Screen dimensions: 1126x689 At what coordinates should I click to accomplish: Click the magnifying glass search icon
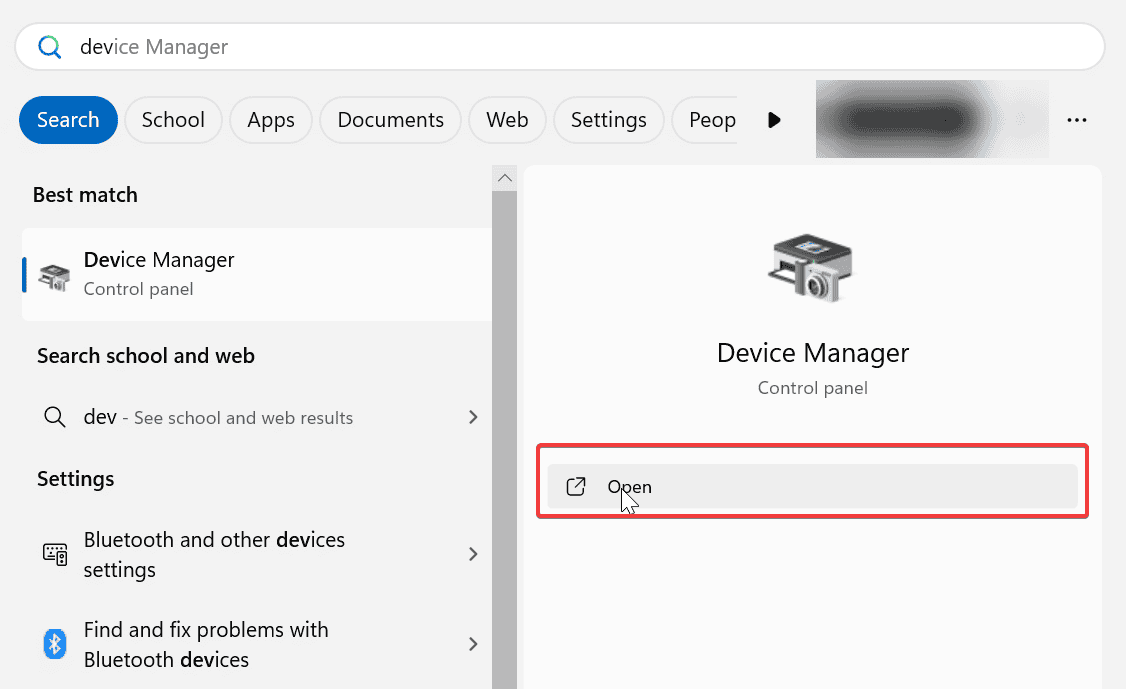[50, 46]
